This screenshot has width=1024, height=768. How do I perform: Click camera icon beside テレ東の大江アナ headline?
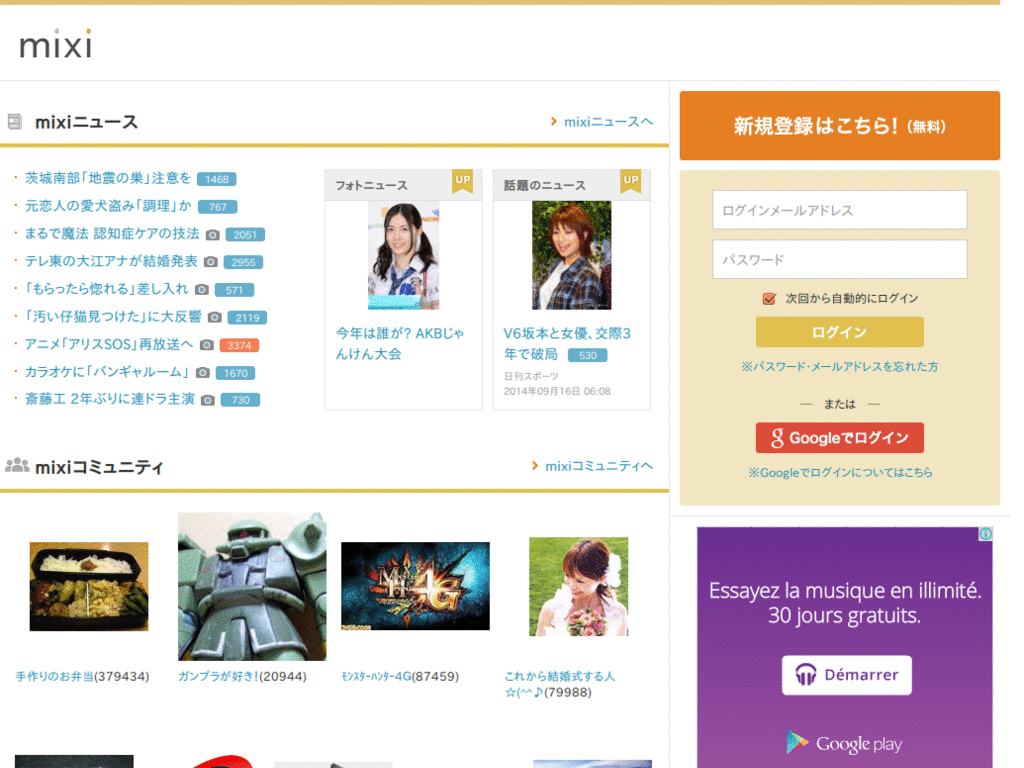(210, 262)
